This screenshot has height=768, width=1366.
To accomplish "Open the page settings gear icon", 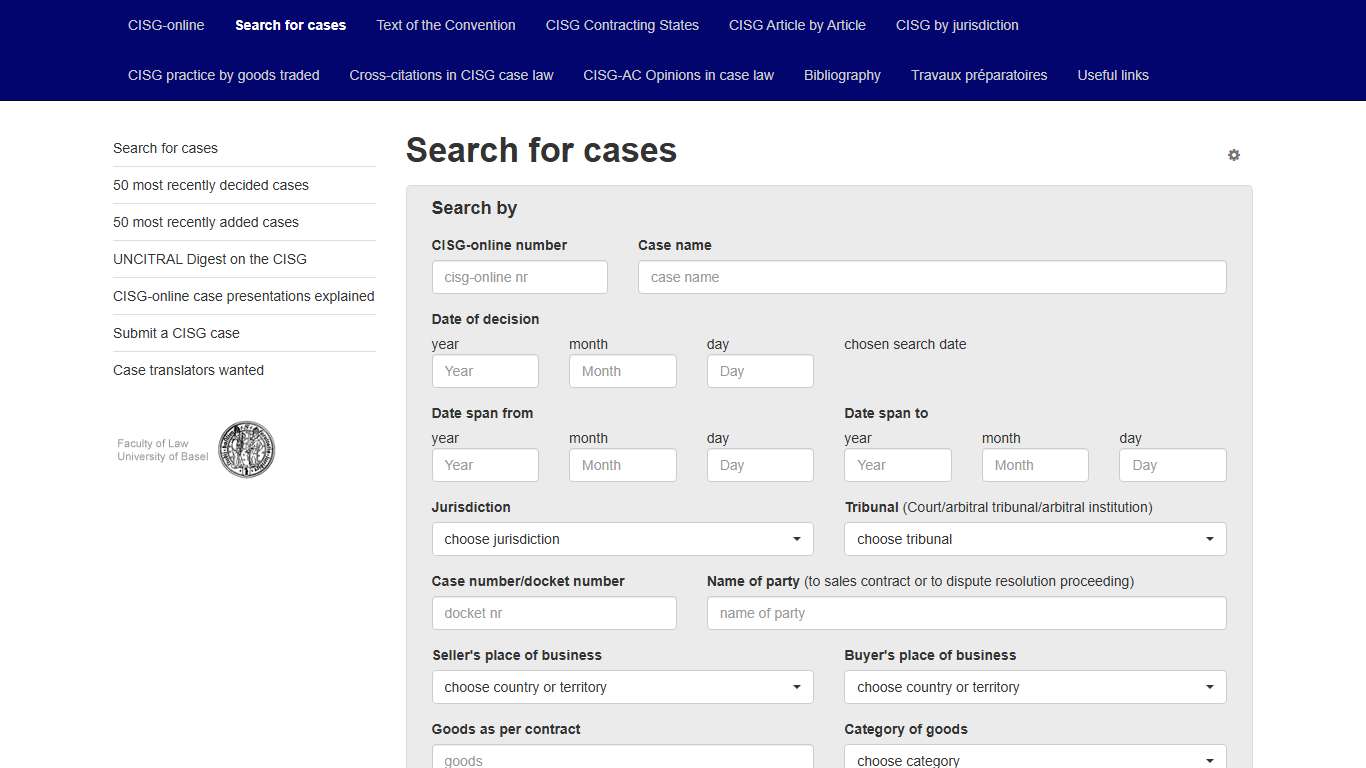I will point(1233,155).
